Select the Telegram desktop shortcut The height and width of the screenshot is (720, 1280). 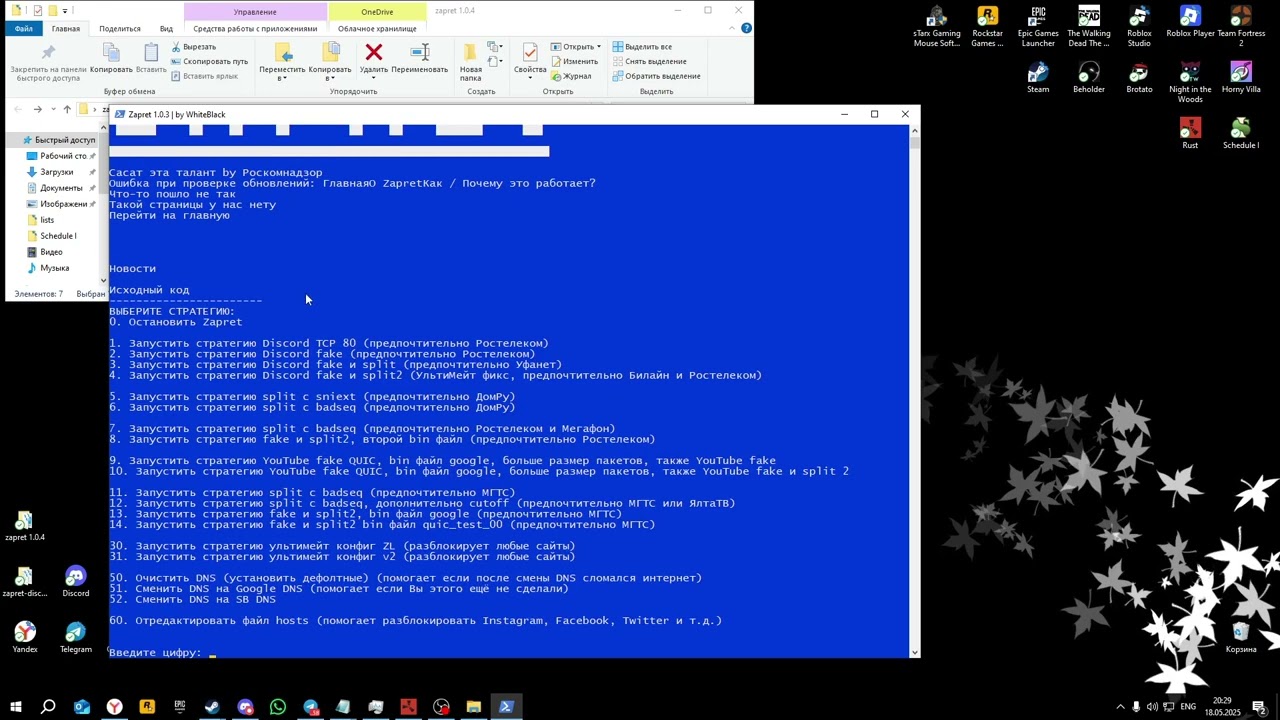[75, 638]
